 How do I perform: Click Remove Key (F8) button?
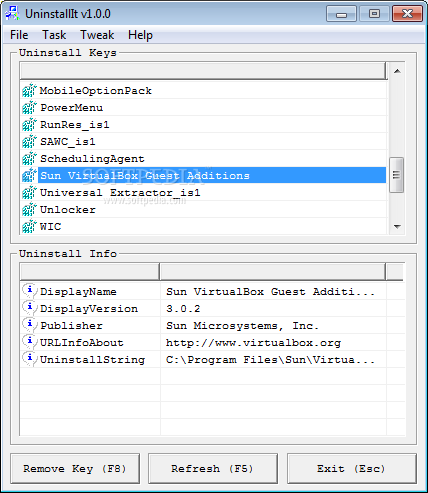click(75, 468)
